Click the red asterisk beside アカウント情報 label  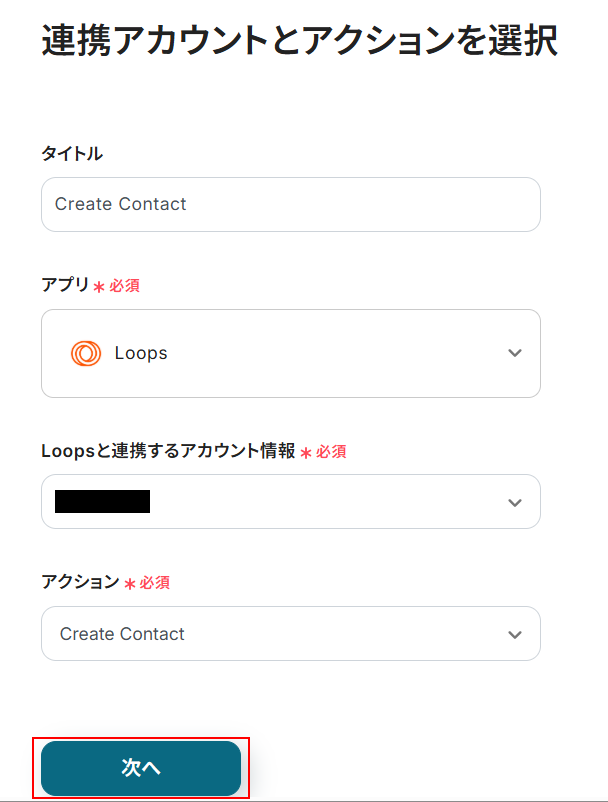(306, 453)
